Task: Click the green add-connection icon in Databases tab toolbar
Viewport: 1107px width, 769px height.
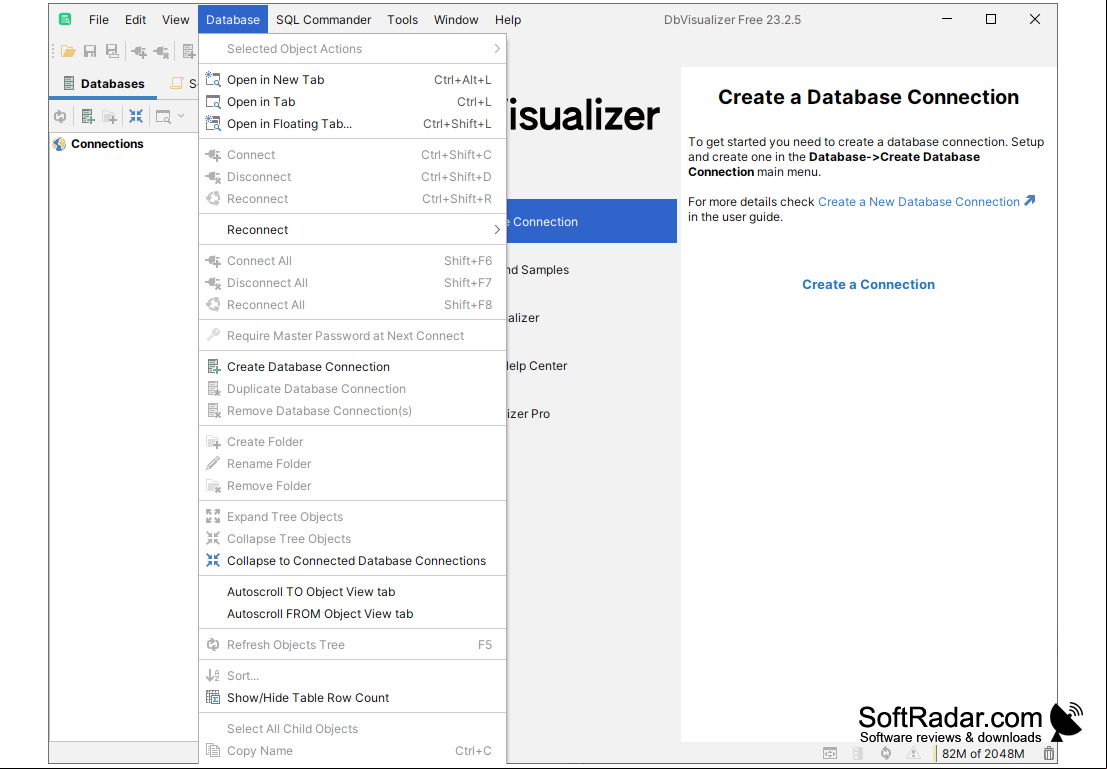Action: [88, 117]
